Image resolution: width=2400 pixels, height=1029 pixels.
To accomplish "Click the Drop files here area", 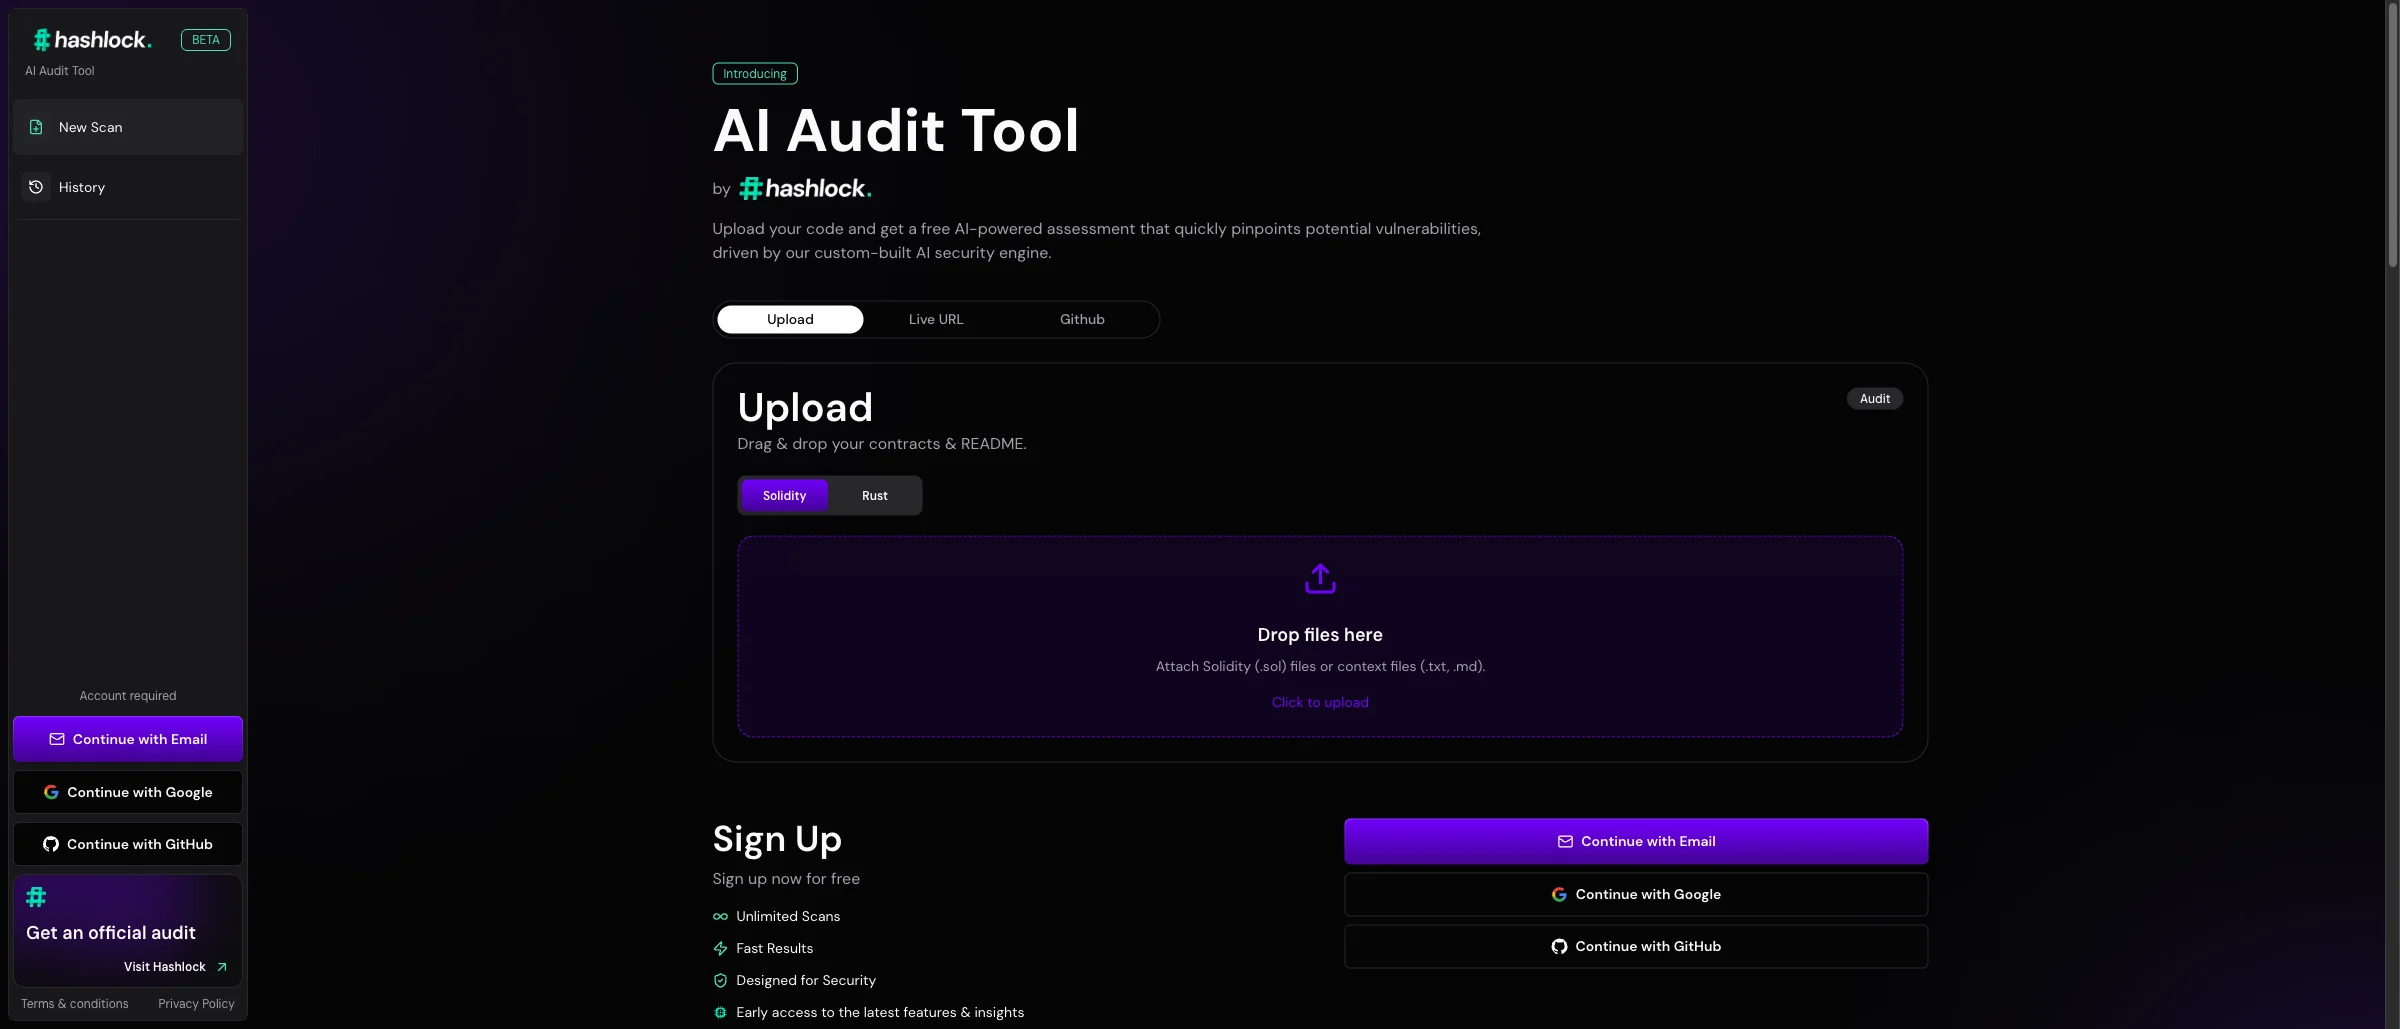I will tap(1319, 635).
